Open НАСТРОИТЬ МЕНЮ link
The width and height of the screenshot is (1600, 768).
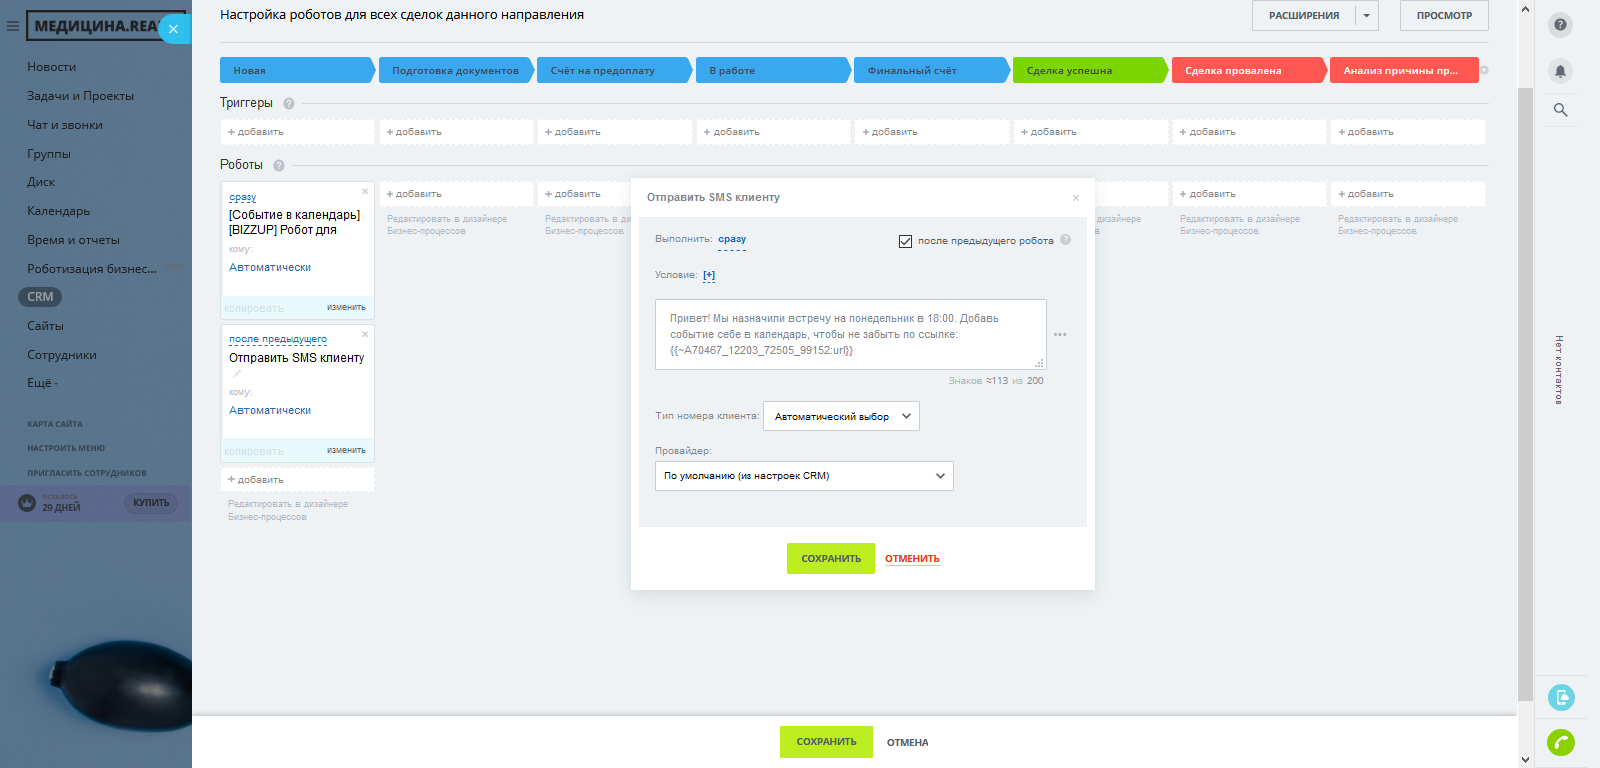click(66, 448)
